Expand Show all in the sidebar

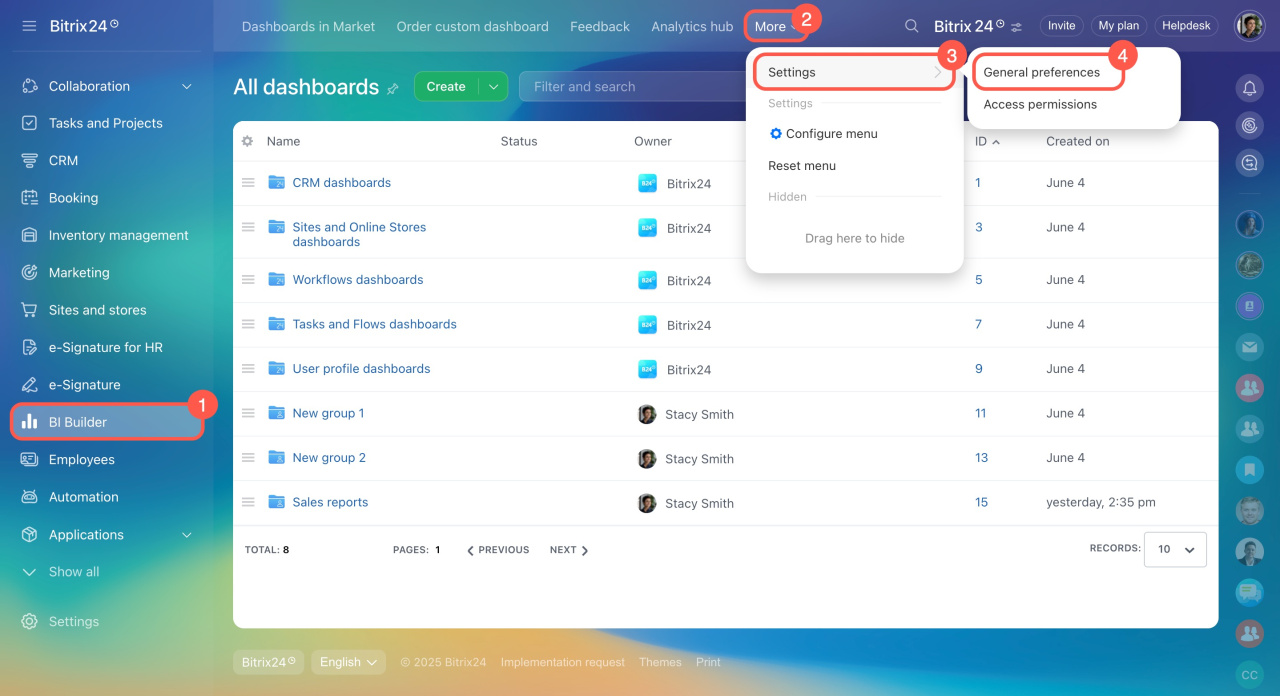click(61, 572)
